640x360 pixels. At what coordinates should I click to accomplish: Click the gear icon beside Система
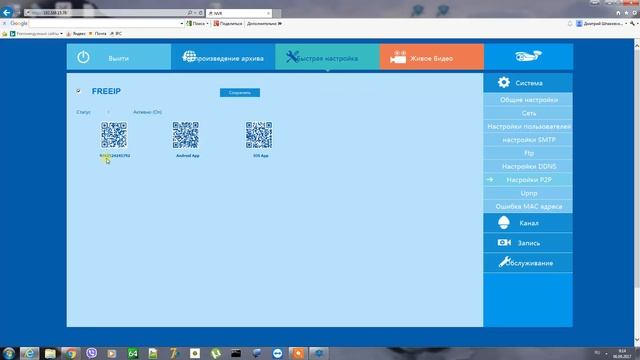coord(504,82)
